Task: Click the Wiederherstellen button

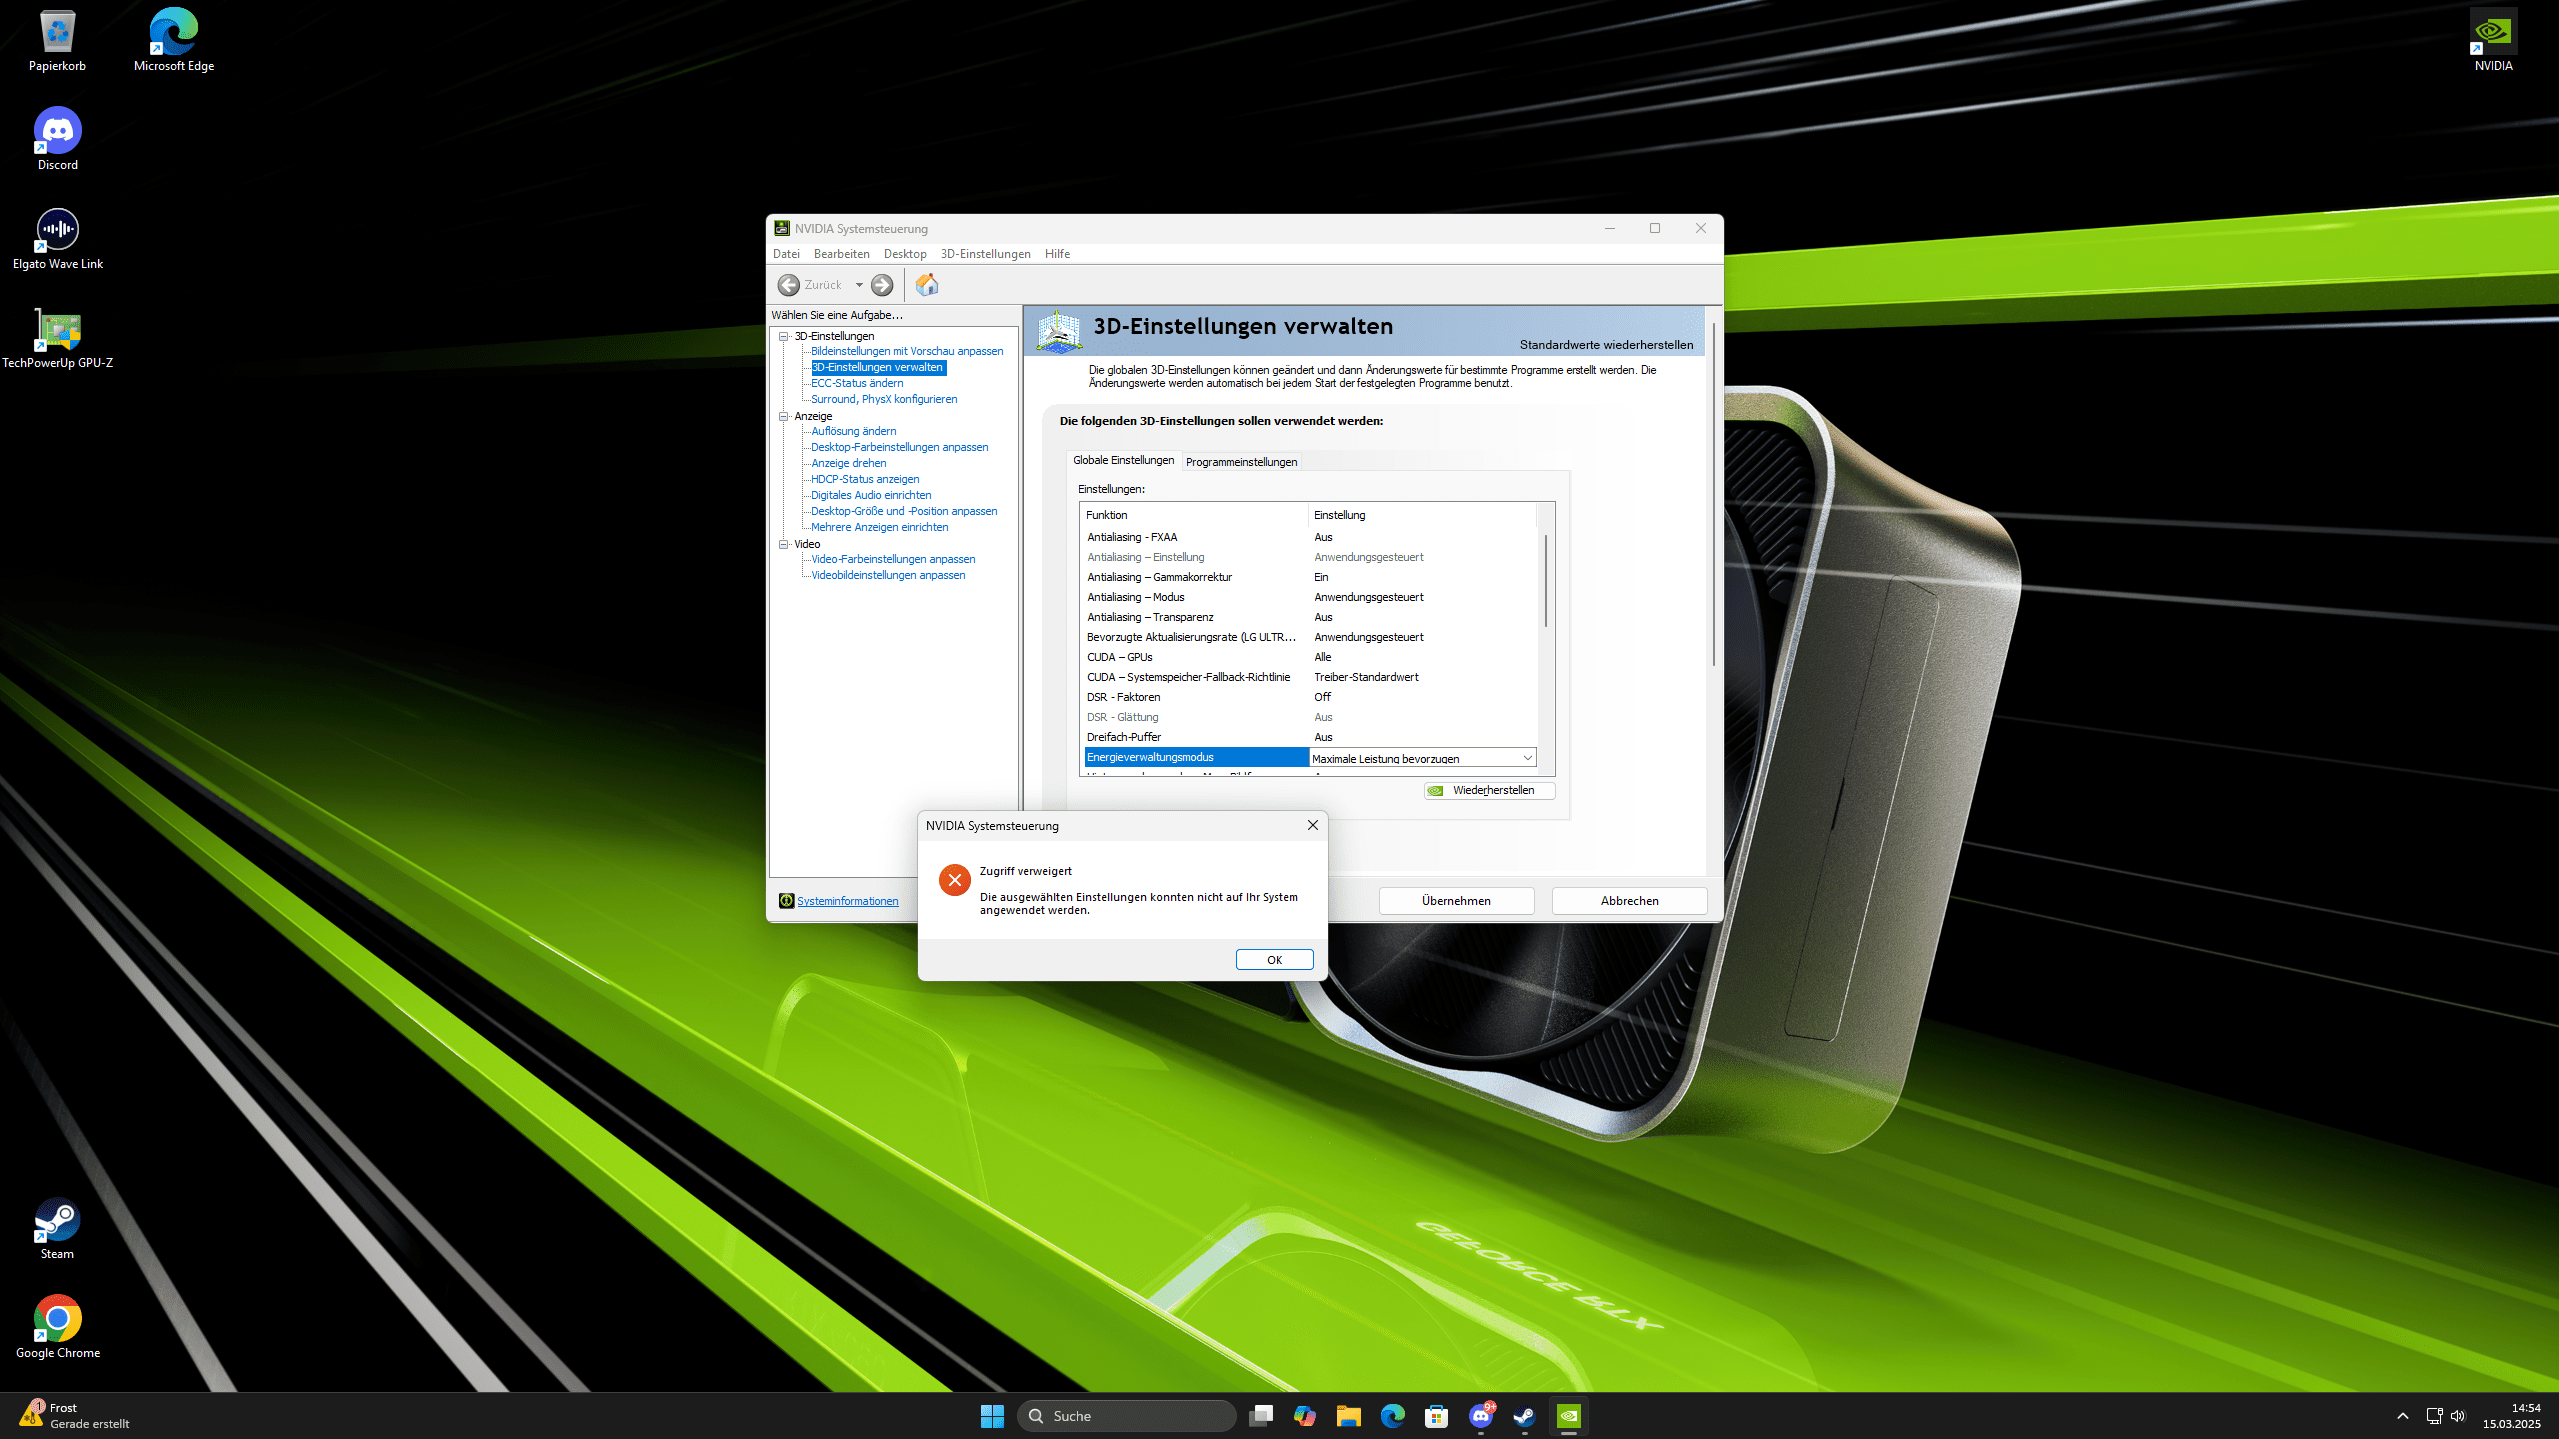Action: point(1489,790)
